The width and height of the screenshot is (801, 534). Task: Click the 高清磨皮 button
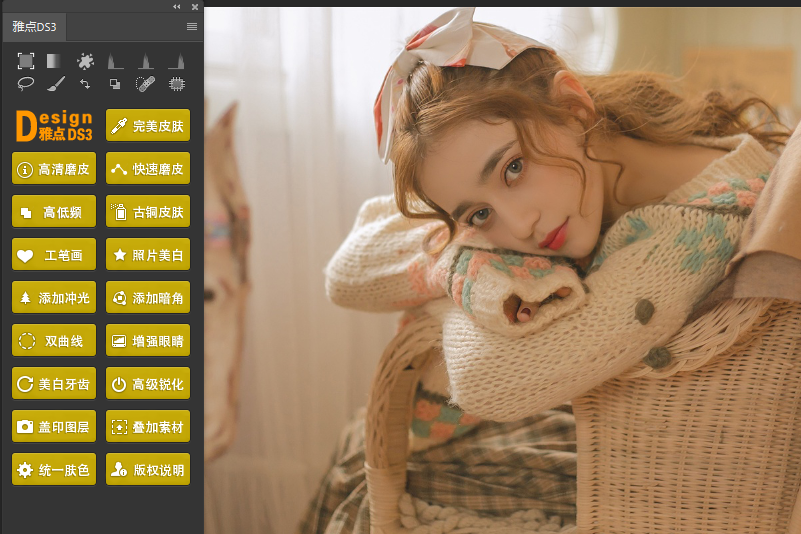(x=54, y=168)
